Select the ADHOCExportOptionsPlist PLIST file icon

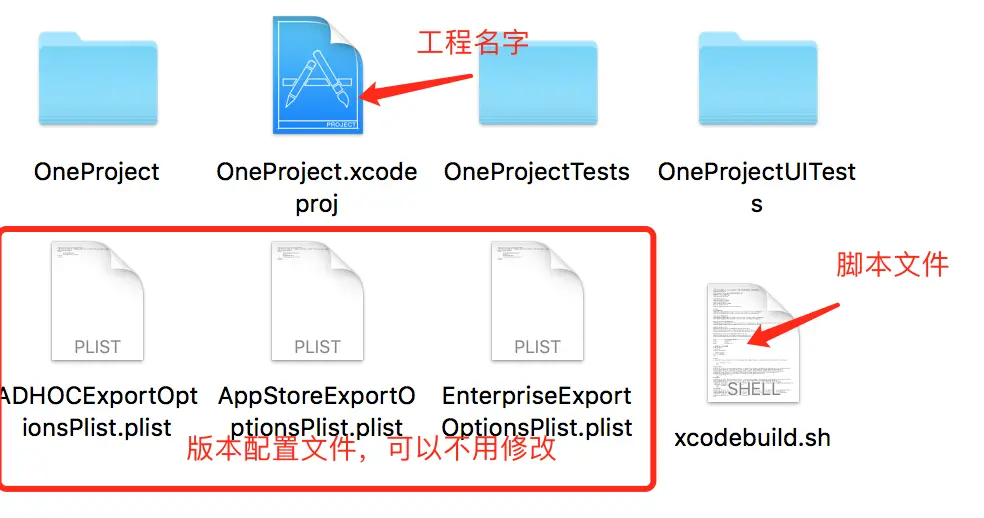point(97,301)
